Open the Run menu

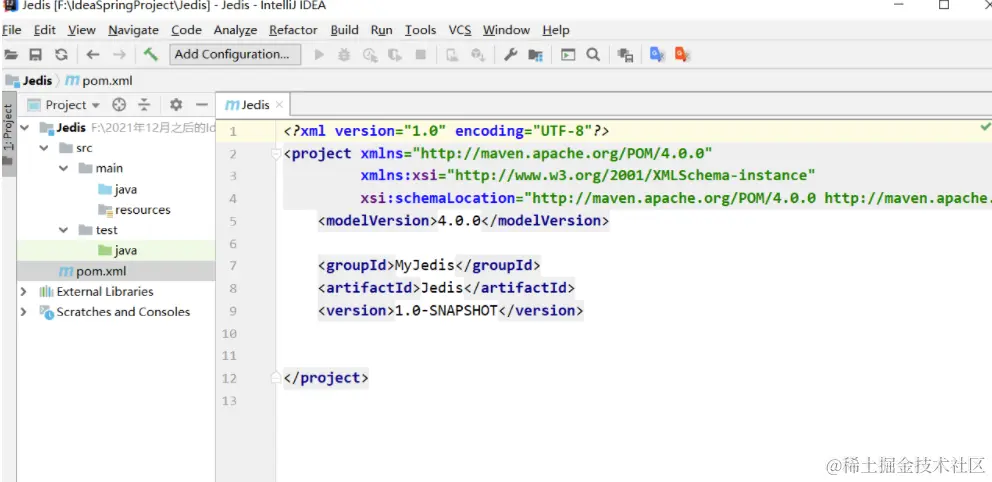coord(381,30)
